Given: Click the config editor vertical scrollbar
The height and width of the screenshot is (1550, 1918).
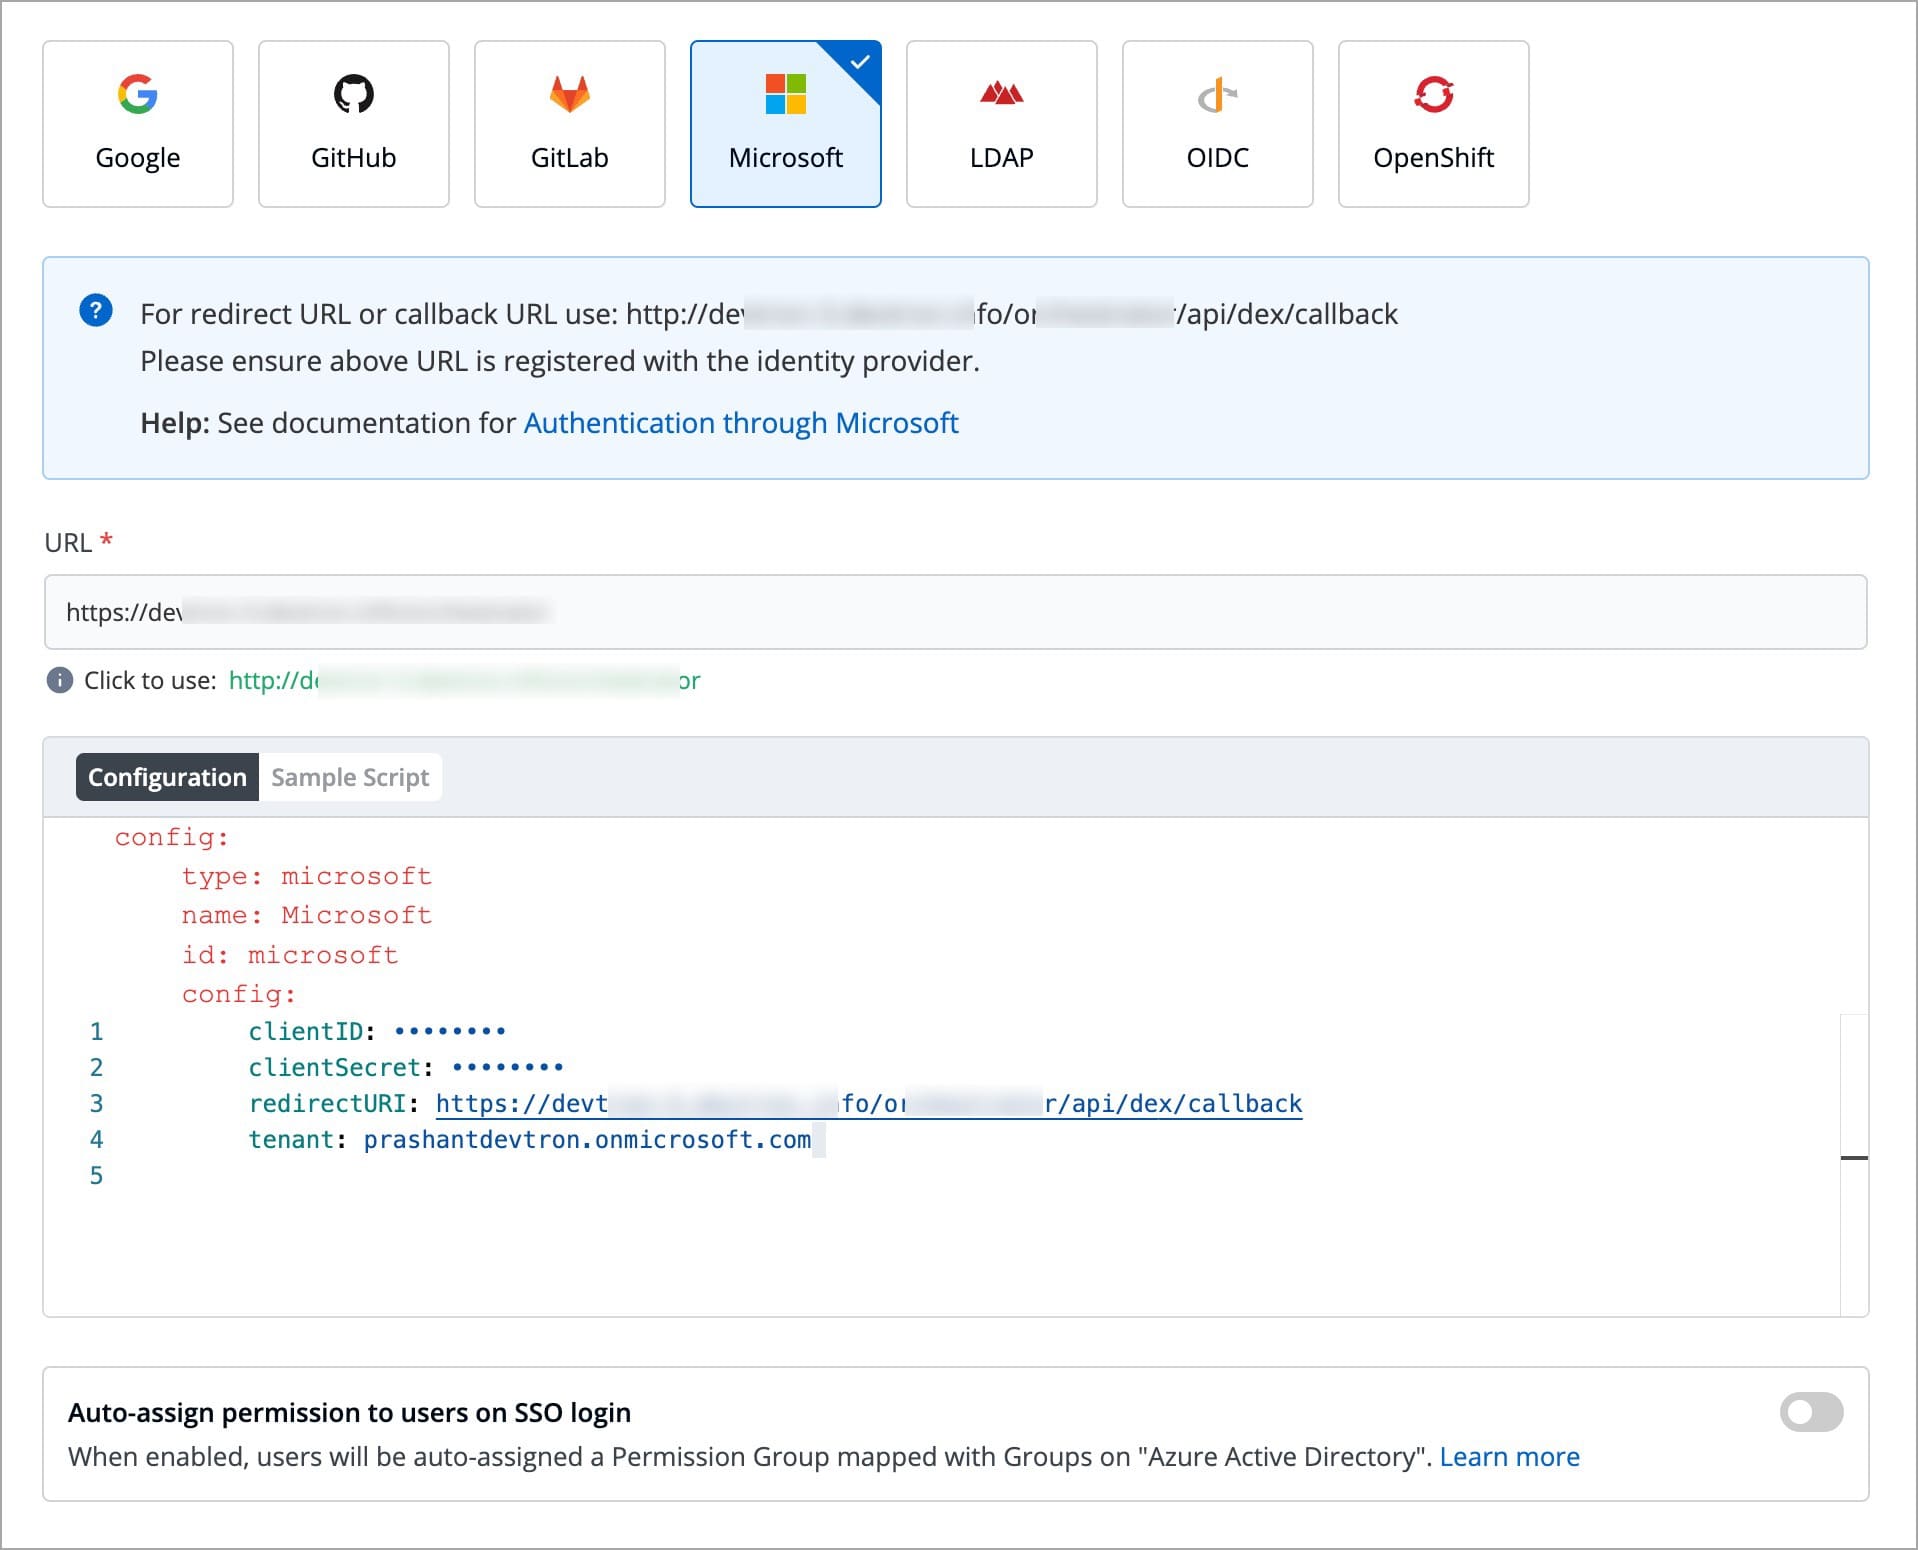Looking at the screenshot, I should (1854, 1158).
